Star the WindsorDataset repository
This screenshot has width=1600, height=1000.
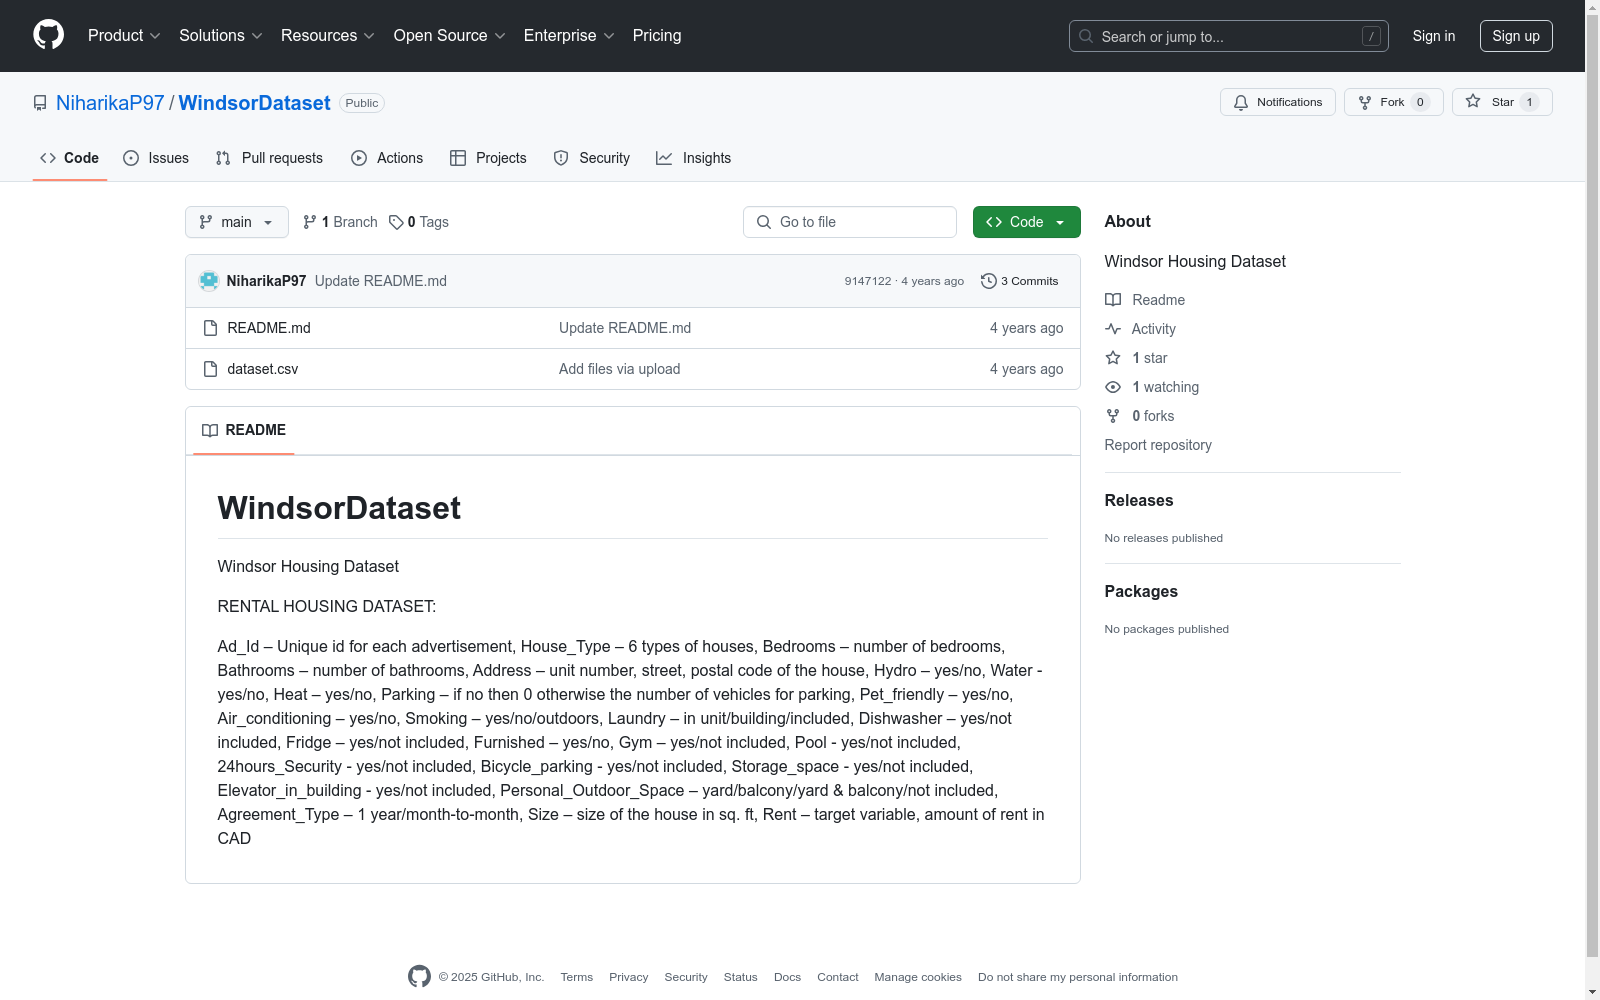pos(1502,102)
